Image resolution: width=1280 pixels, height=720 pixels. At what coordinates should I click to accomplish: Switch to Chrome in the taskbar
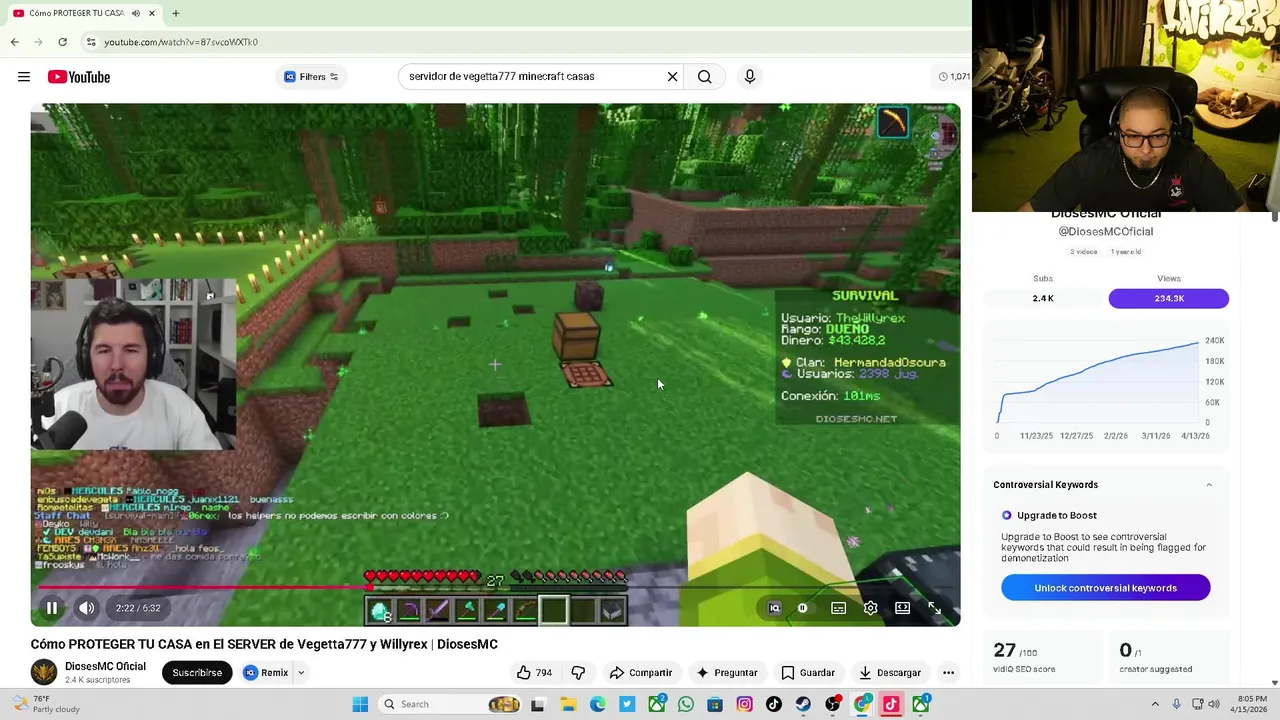[x=862, y=704]
